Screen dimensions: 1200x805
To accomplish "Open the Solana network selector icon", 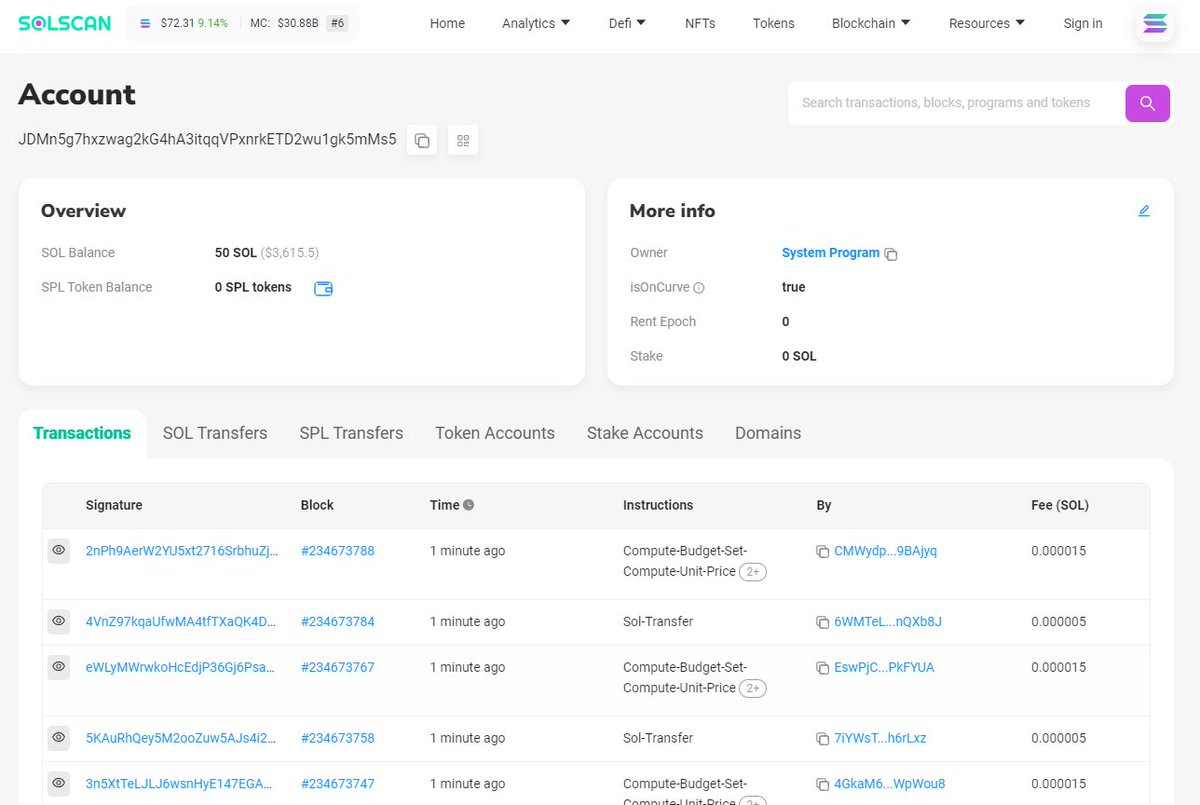I will tap(1155, 23).
